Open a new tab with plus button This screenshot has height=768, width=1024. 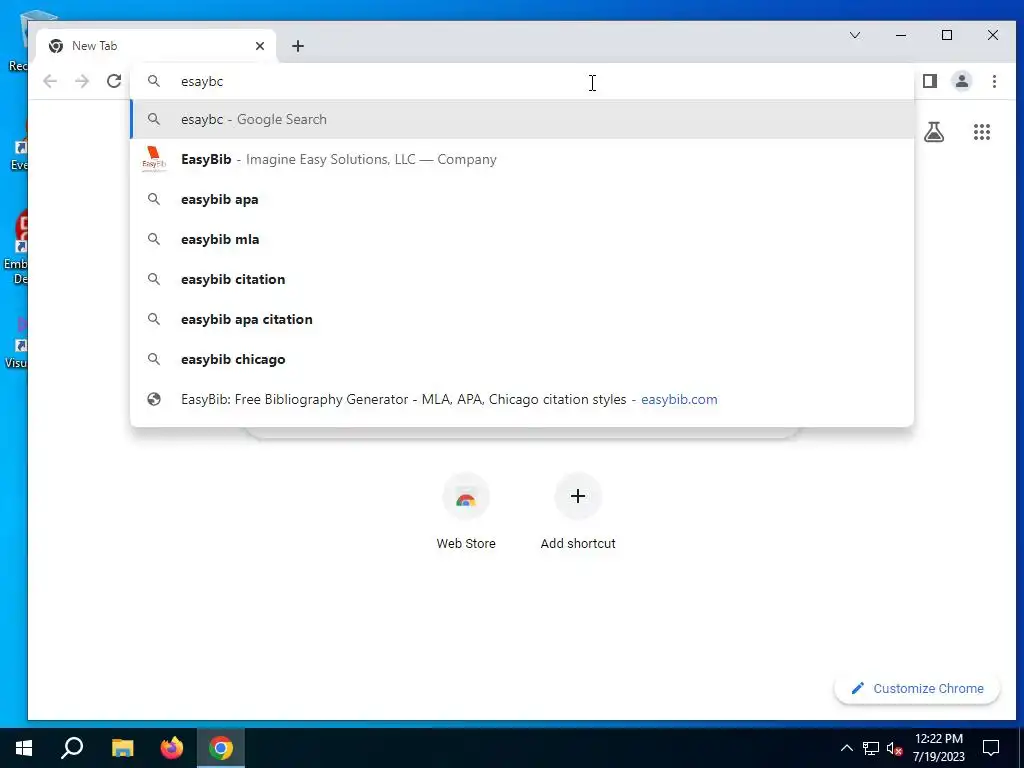pos(298,46)
